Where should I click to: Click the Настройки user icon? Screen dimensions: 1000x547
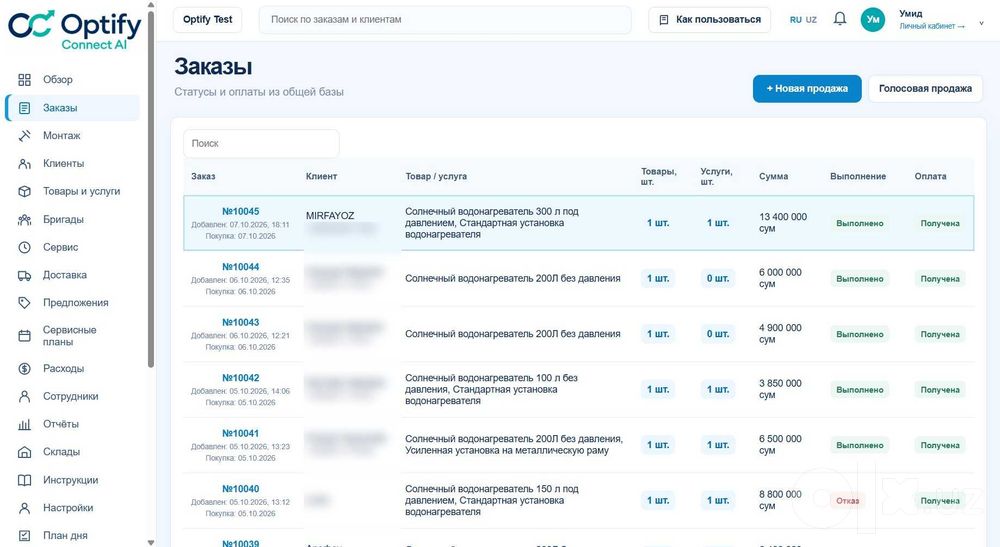coord(24,508)
